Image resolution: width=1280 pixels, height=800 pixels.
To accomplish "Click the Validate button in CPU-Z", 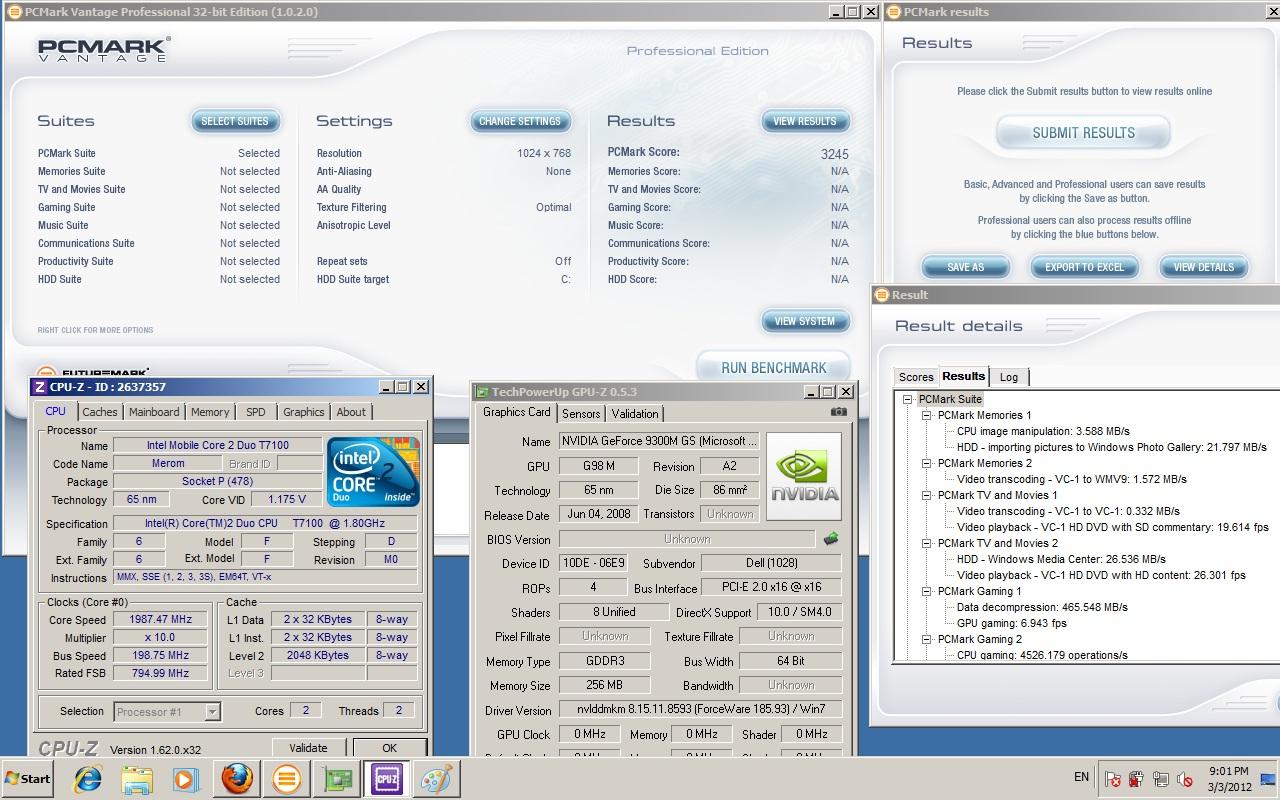I will 308,748.
